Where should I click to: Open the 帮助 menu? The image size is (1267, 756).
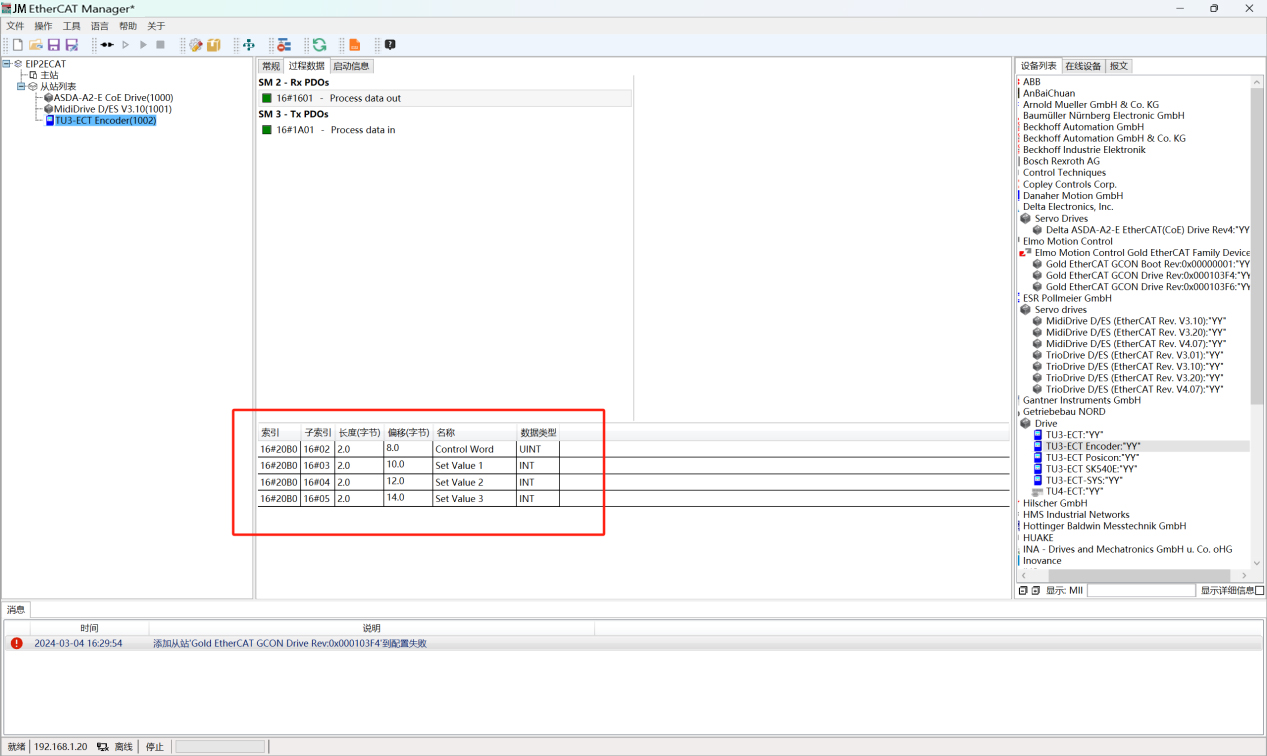point(128,26)
